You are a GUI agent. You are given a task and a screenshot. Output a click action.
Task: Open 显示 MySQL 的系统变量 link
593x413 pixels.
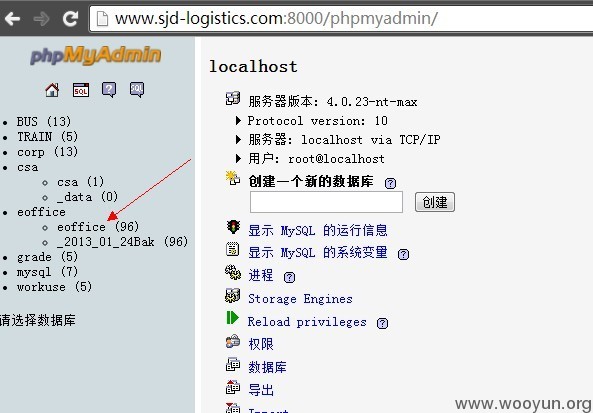(318, 253)
